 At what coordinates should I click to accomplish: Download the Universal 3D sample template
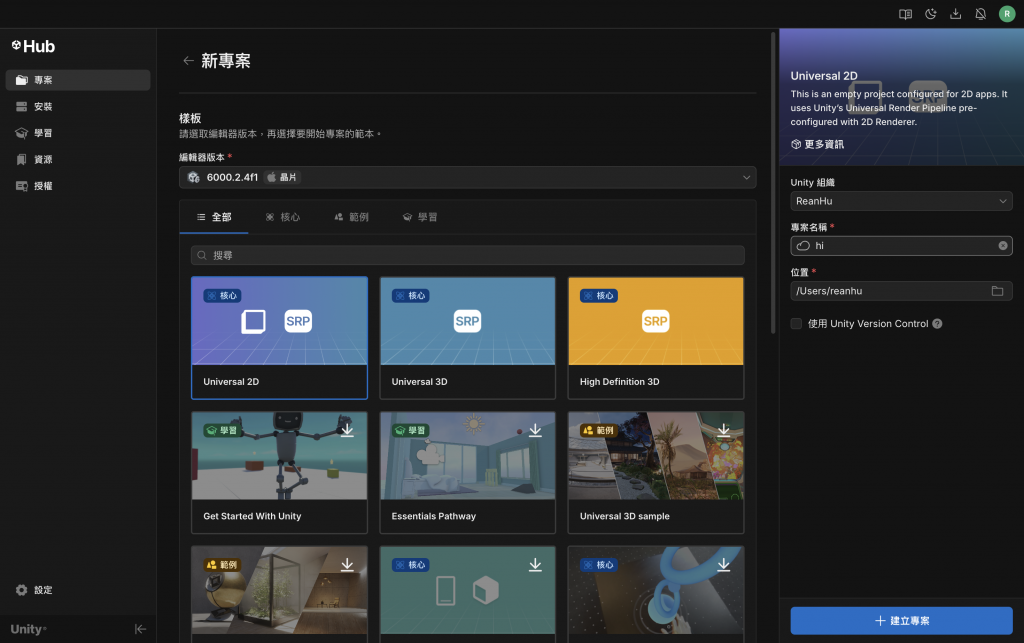point(724,430)
